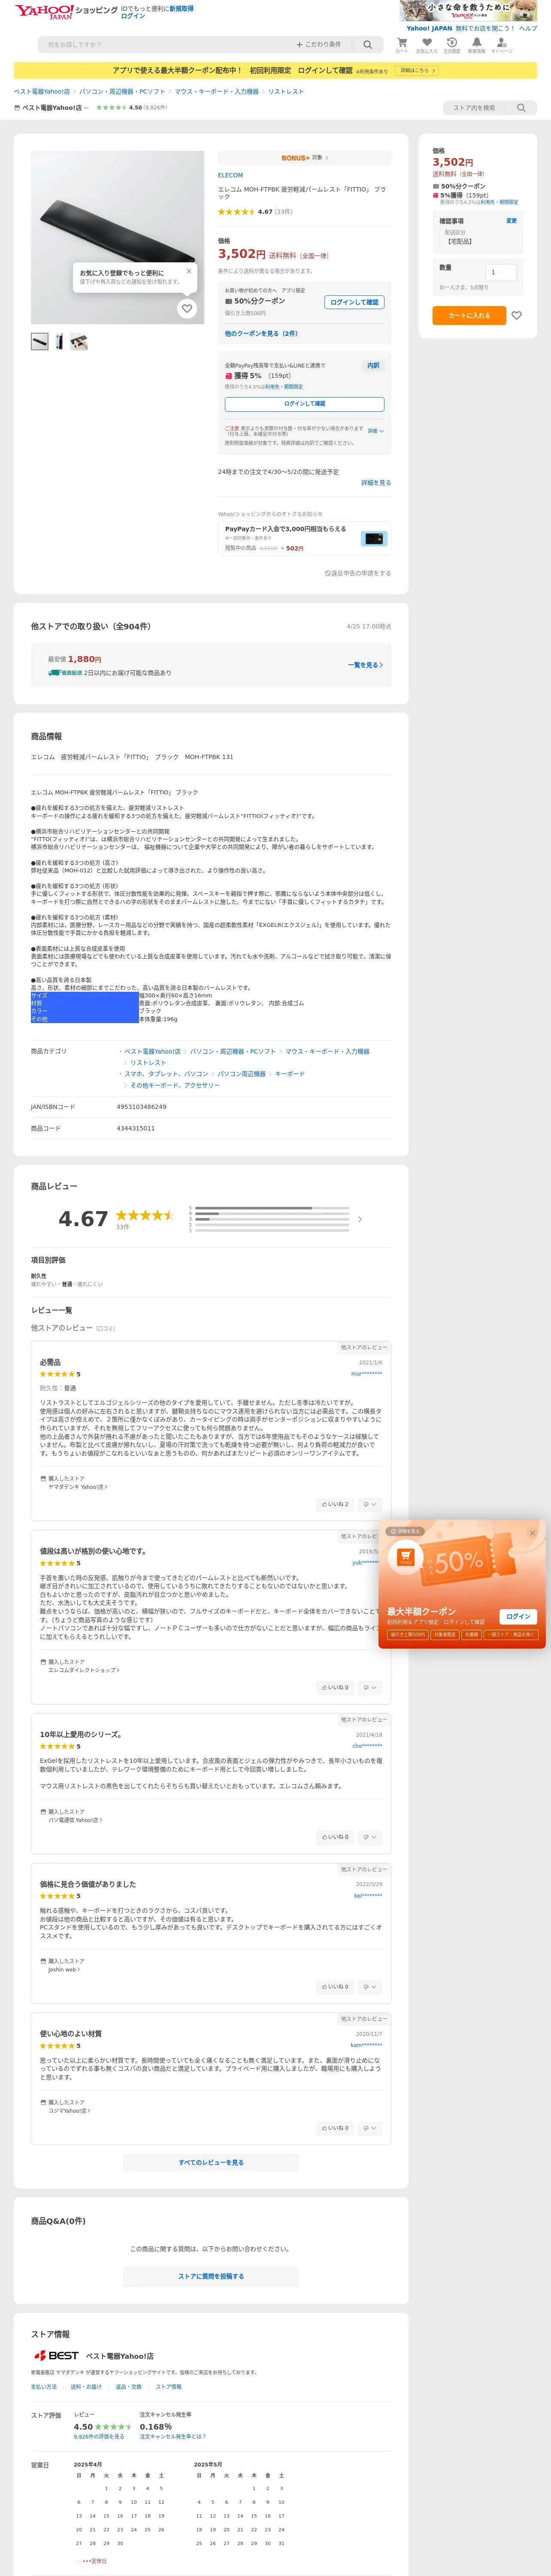
Task: Open the ストア情報 store info link
Action: 169,2387
